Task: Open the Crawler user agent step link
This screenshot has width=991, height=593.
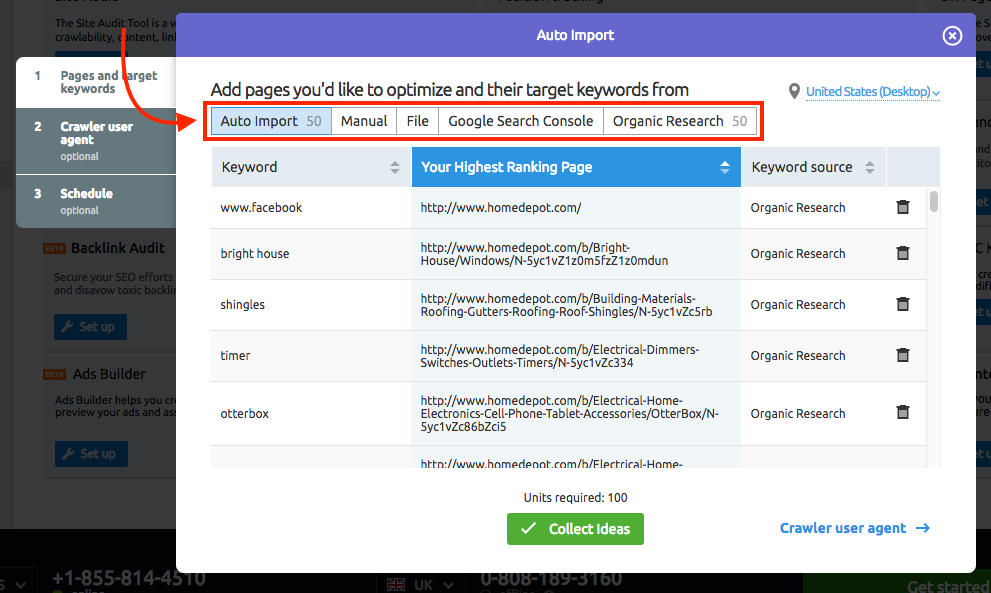Action: pyautogui.click(x=844, y=528)
